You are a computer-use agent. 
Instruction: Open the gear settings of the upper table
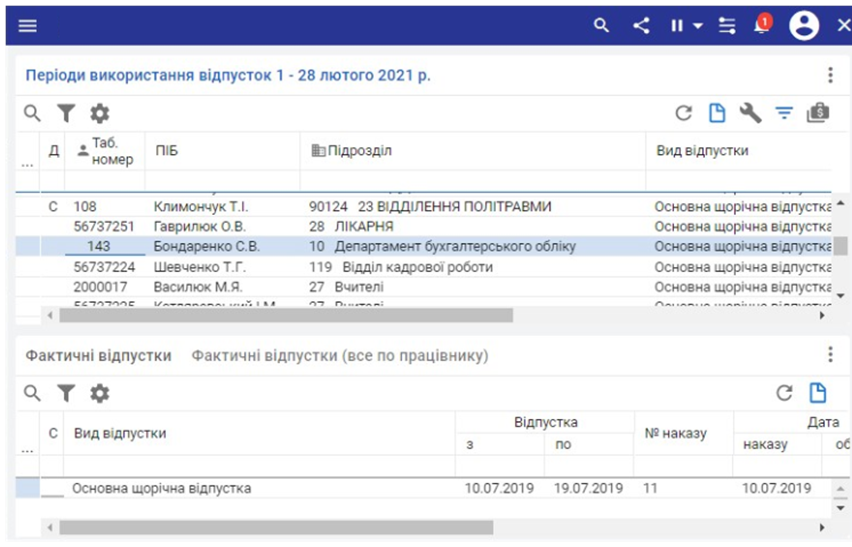(99, 113)
